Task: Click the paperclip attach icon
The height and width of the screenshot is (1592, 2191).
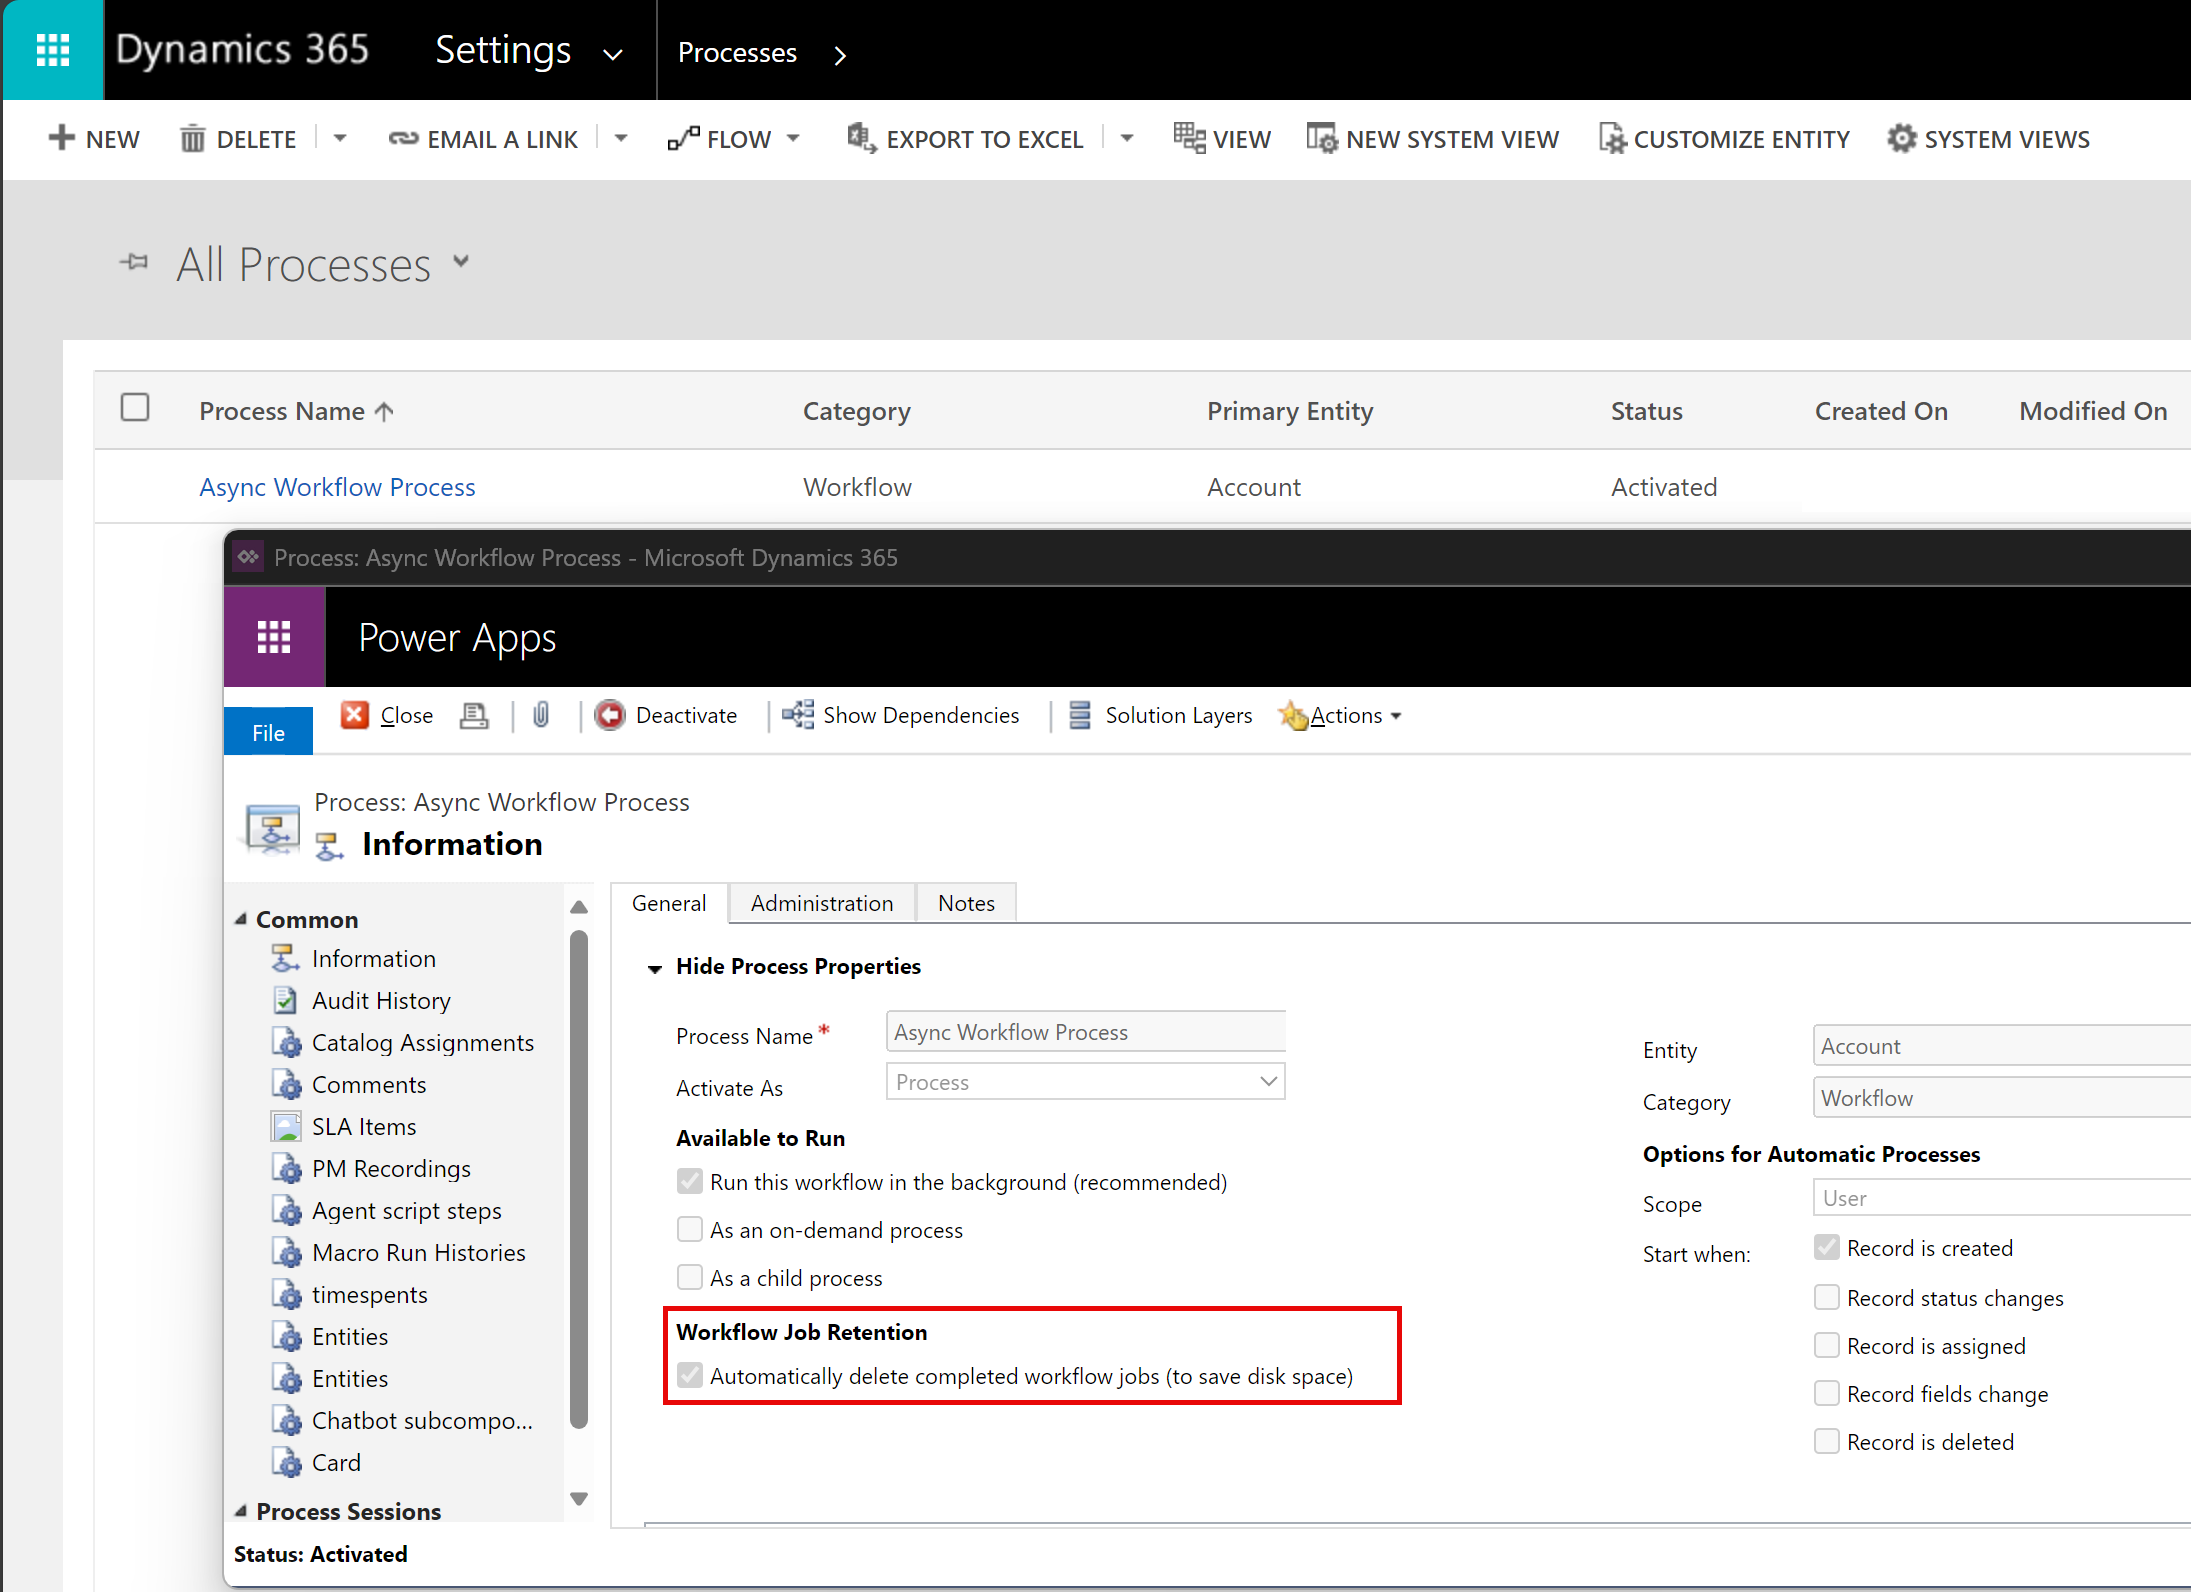Action: tap(541, 715)
